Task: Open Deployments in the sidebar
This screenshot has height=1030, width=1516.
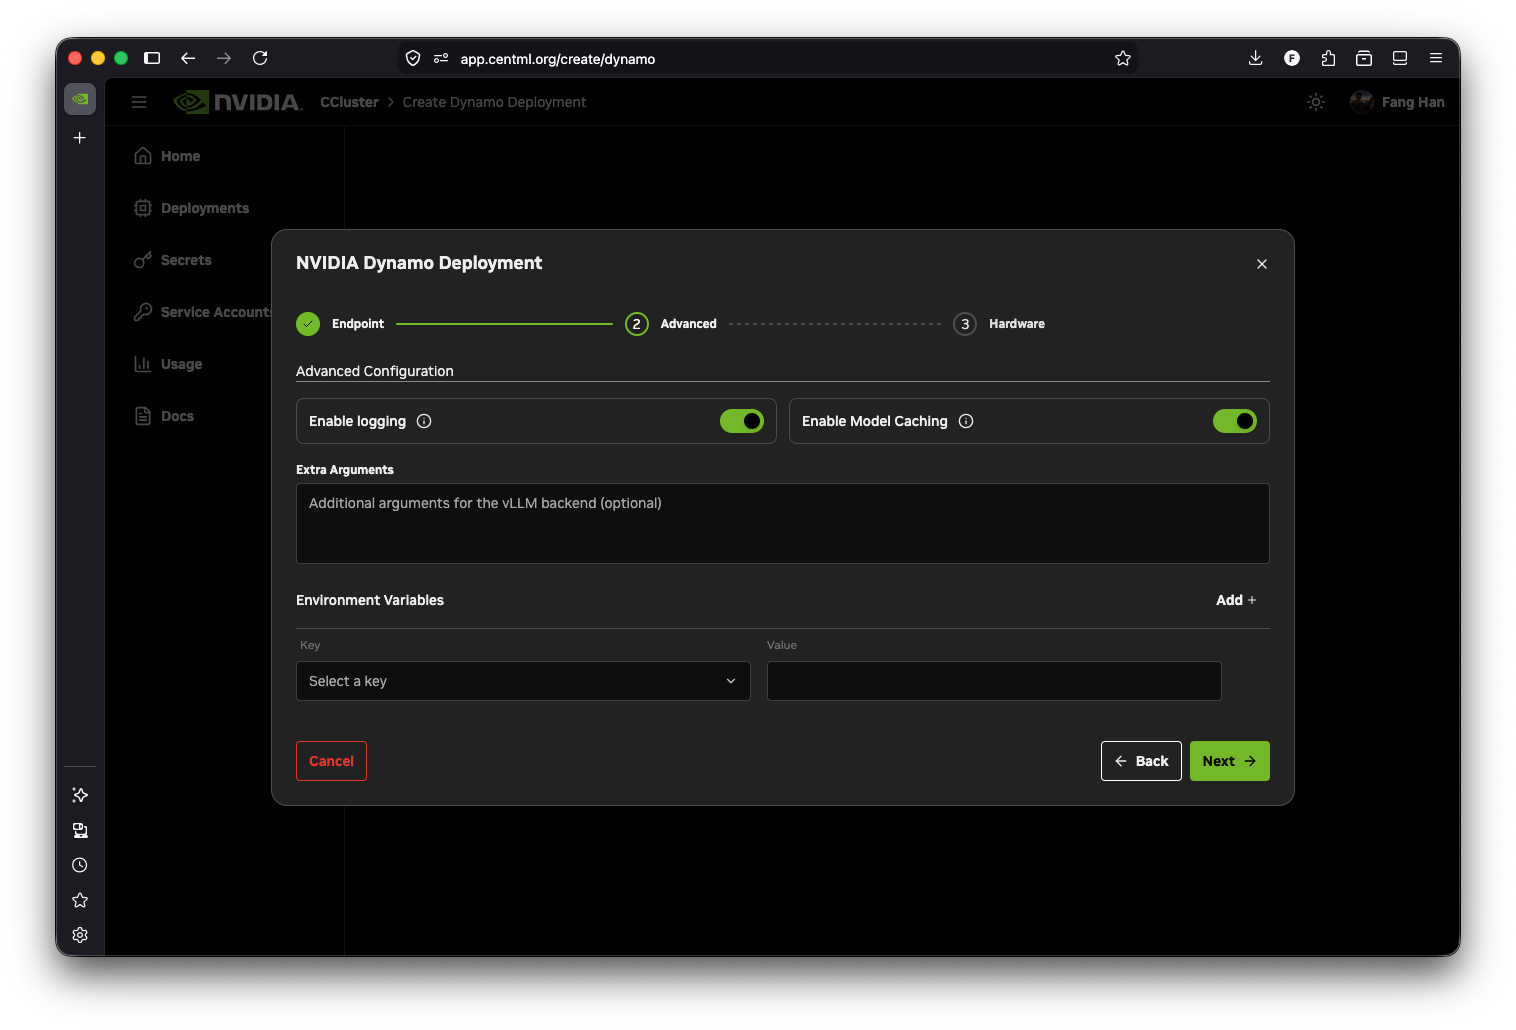Action: [x=192, y=208]
